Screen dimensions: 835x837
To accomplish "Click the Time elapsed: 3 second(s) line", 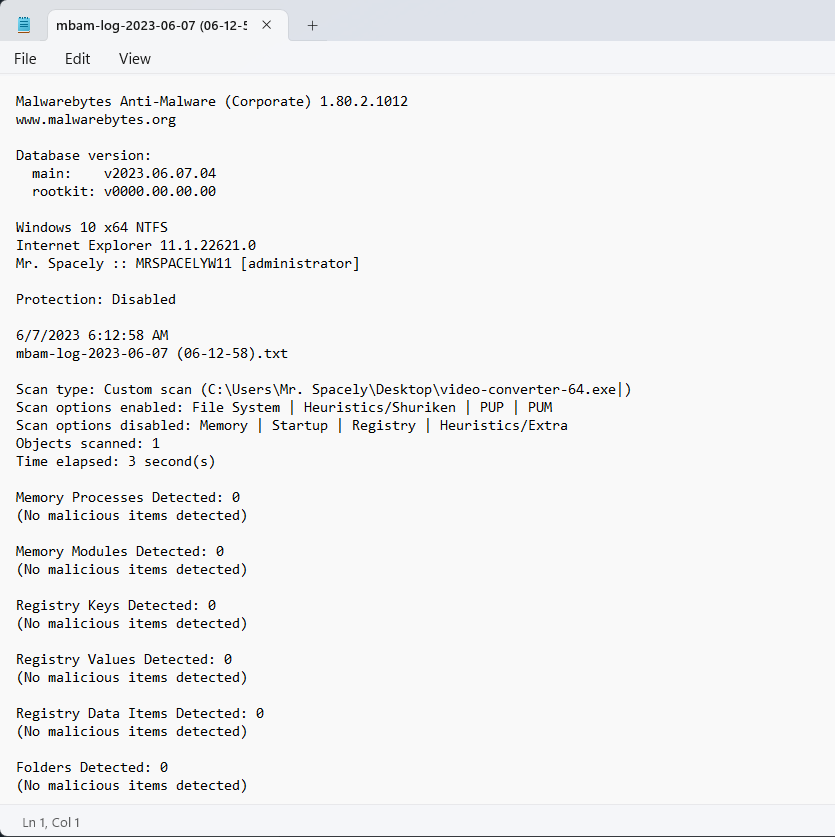I will click(116, 461).
